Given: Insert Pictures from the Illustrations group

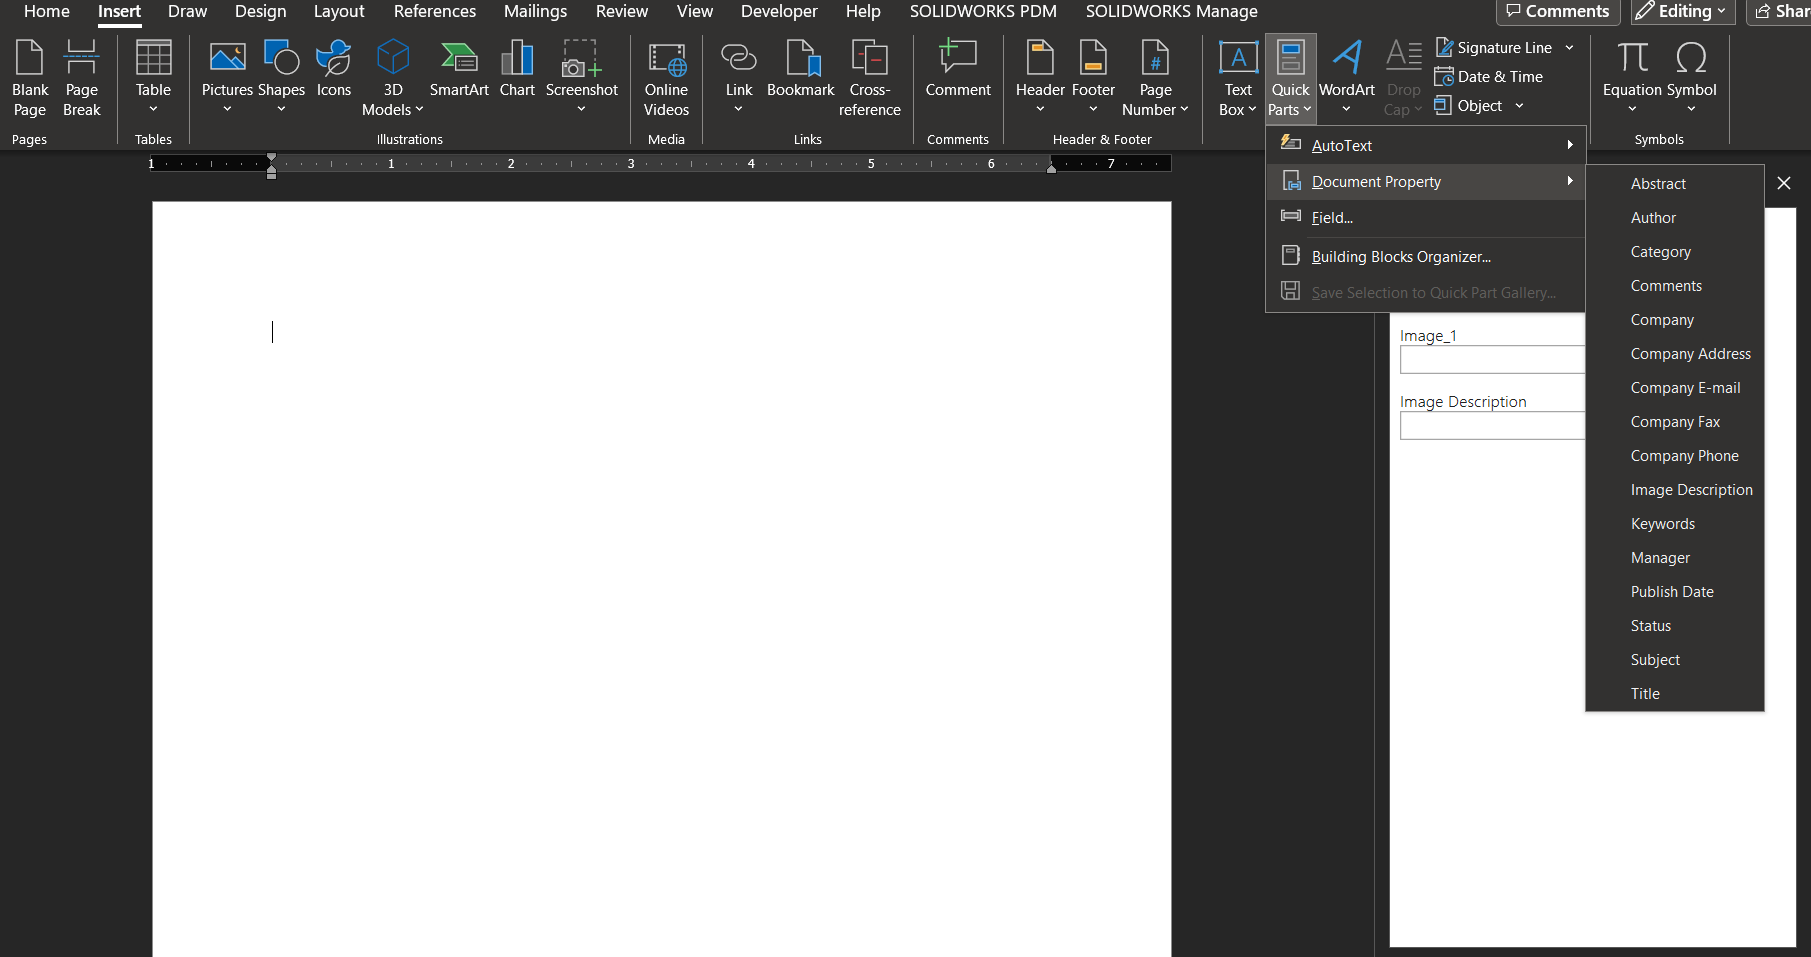Looking at the screenshot, I should [x=227, y=75].
